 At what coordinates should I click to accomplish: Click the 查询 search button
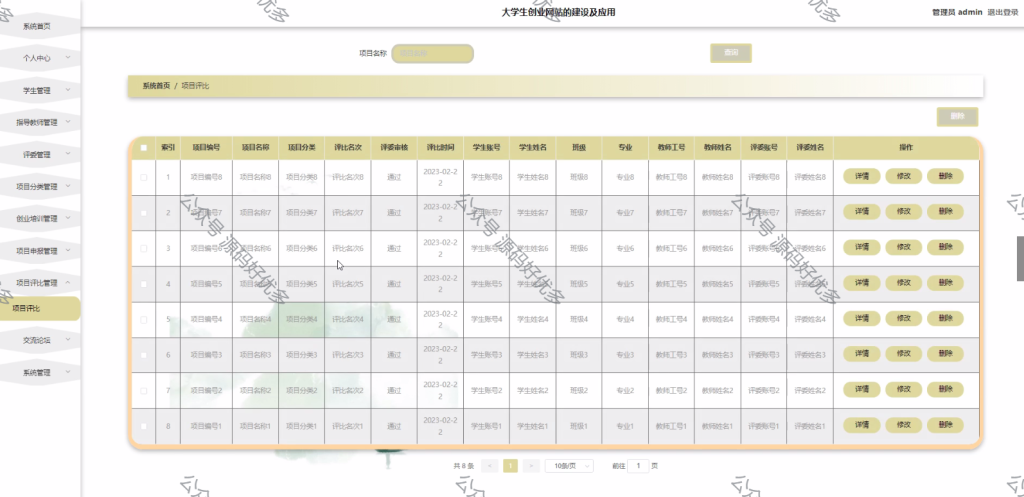tap(731, 53)
